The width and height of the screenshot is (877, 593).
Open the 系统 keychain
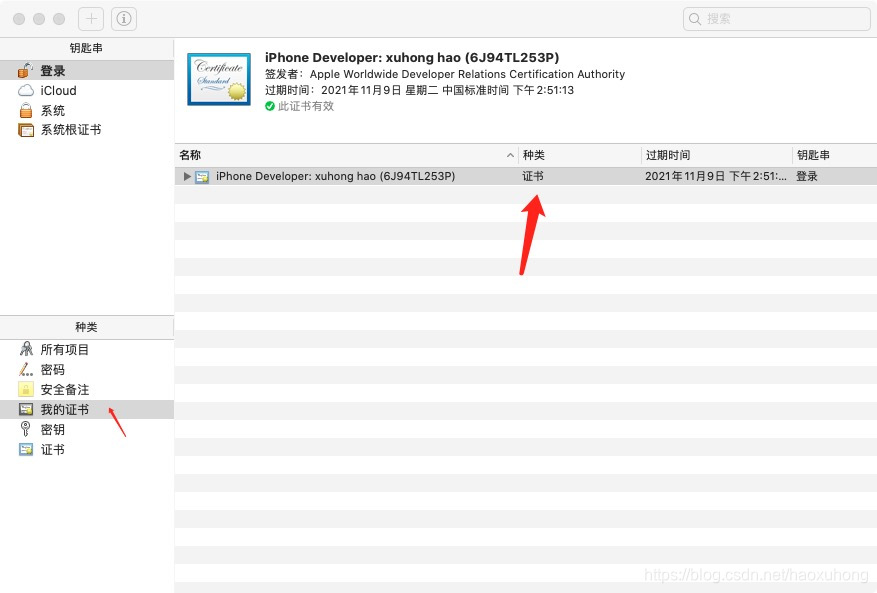[87, 110]
